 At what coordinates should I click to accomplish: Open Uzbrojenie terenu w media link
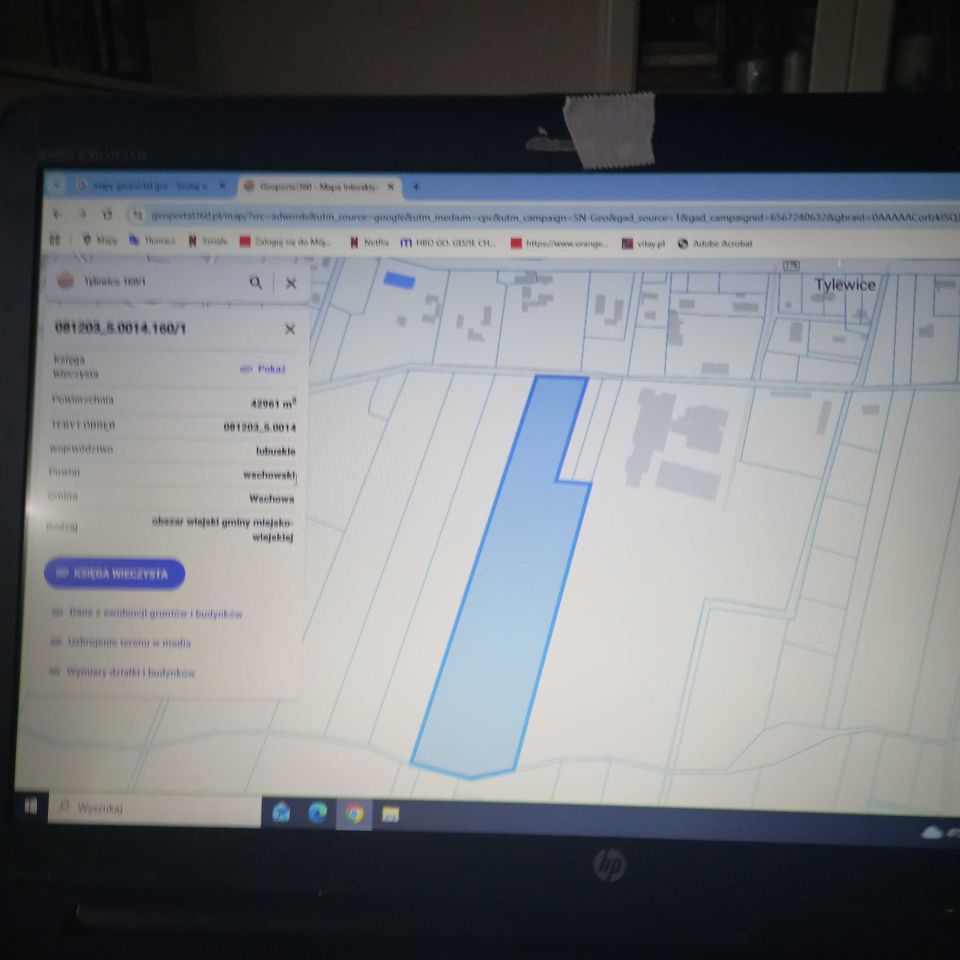point(121,642)
